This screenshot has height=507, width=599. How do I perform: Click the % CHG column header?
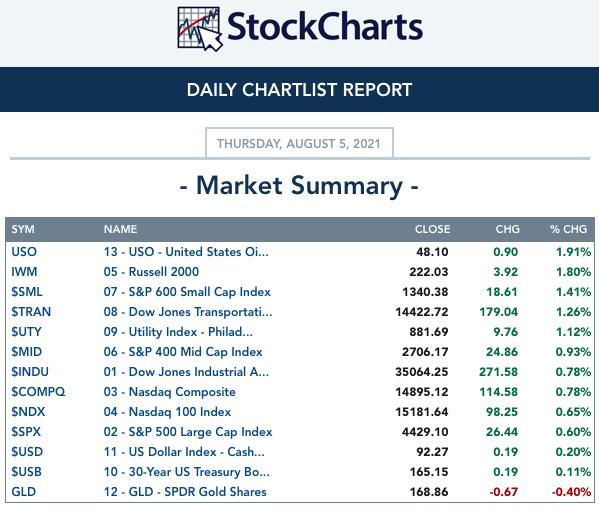(x=568, y=229)
